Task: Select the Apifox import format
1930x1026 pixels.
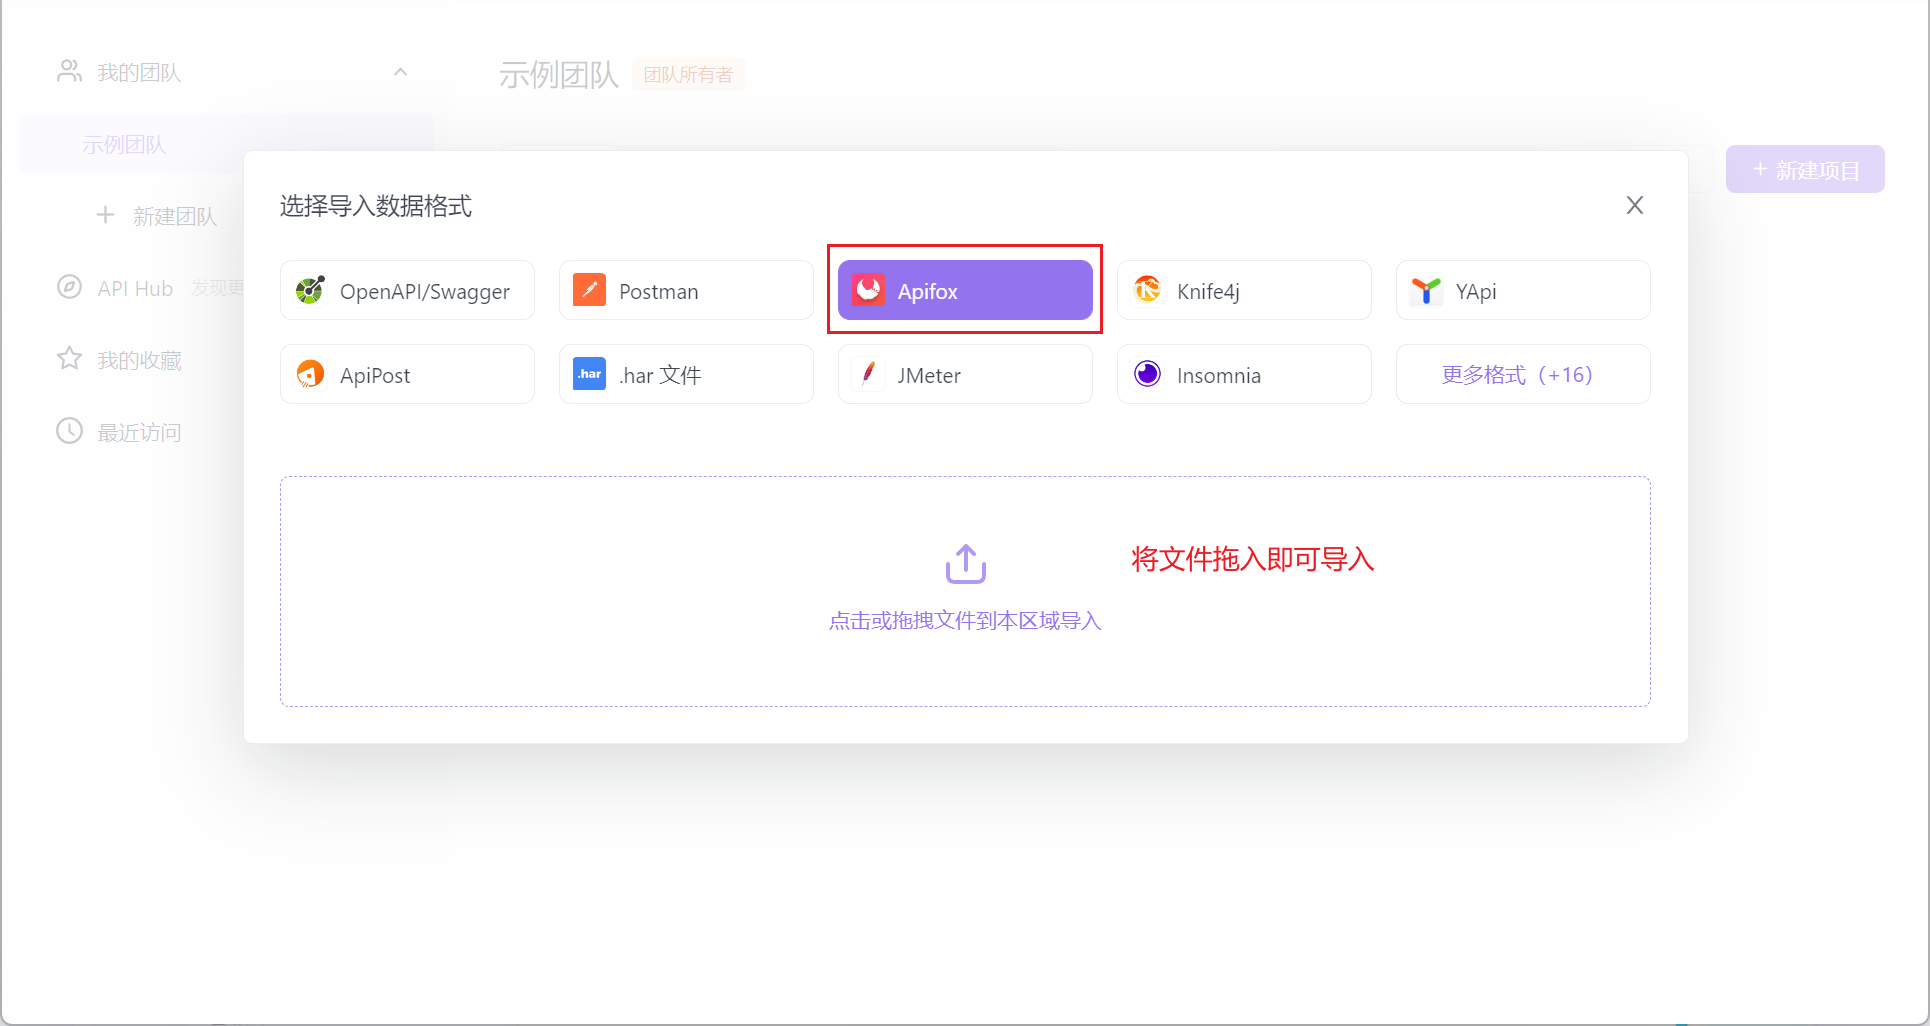Action: click(x=965, y=291)
